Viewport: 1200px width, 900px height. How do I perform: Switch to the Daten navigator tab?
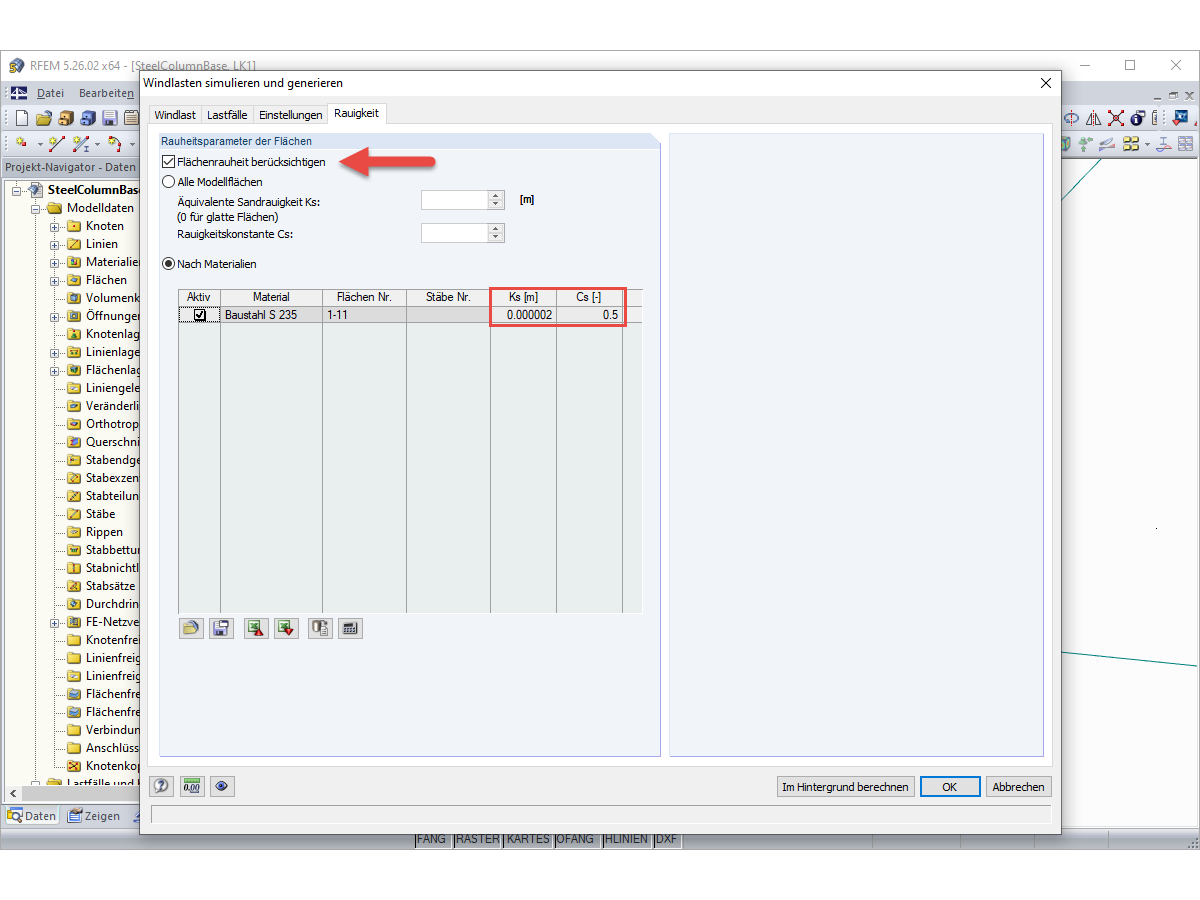click(31, 816)
